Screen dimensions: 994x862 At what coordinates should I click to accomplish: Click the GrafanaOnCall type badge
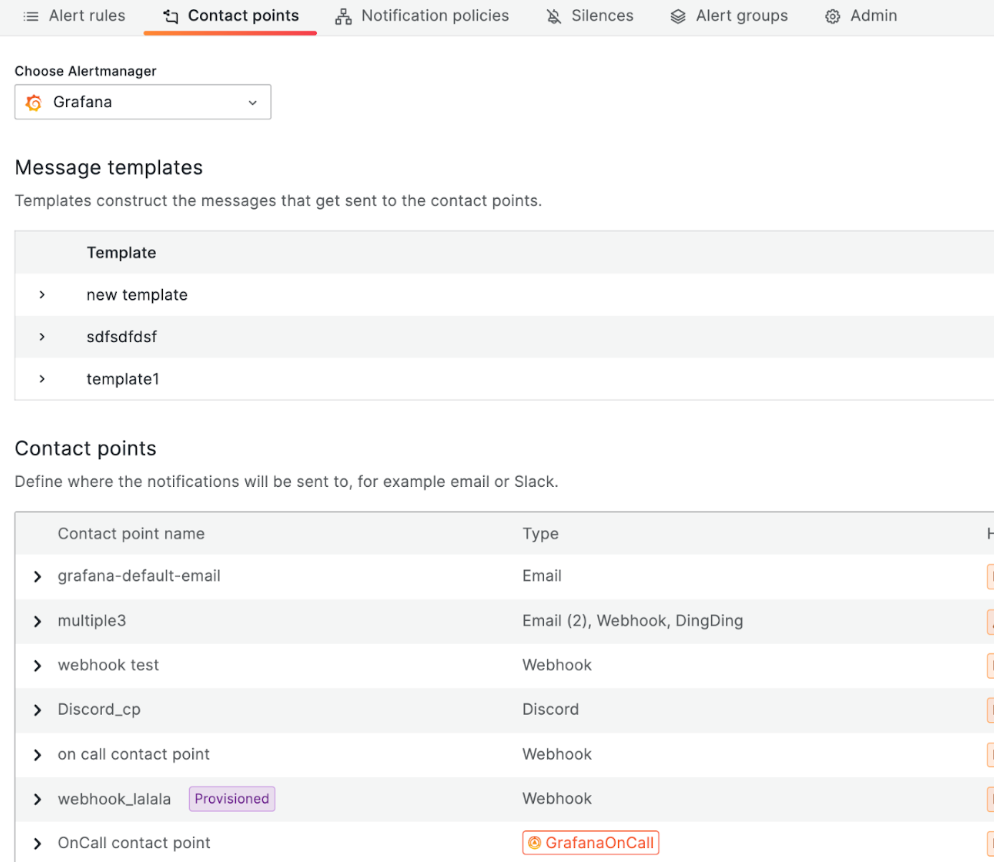tap(590, 843)
